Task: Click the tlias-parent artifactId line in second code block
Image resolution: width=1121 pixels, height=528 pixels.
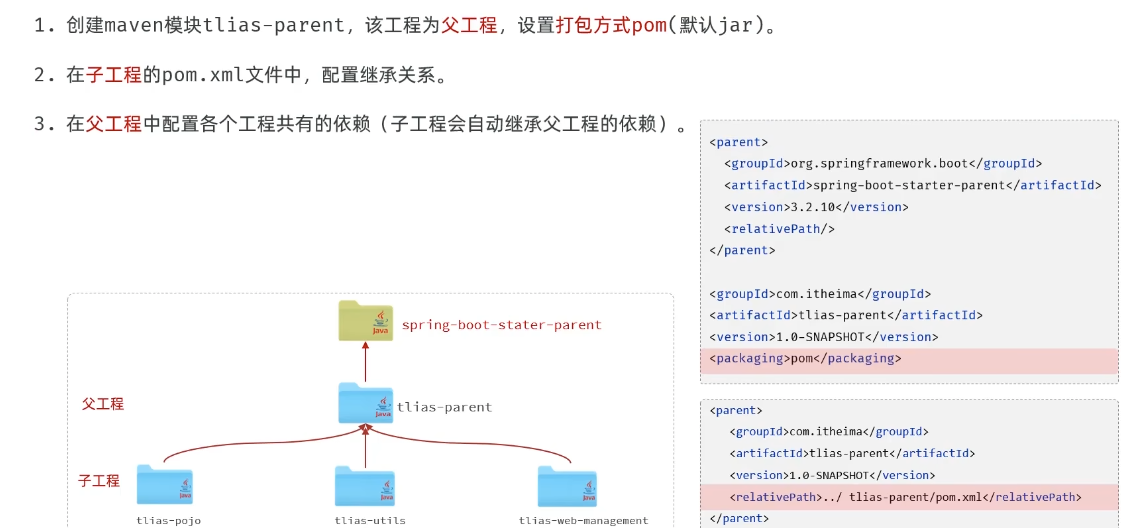Action: point(852,453)
